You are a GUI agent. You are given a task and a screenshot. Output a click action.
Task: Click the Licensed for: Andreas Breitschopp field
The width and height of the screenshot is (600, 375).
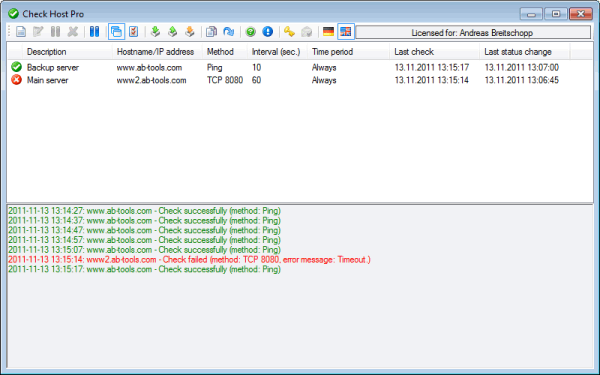[x=473, y=33]
